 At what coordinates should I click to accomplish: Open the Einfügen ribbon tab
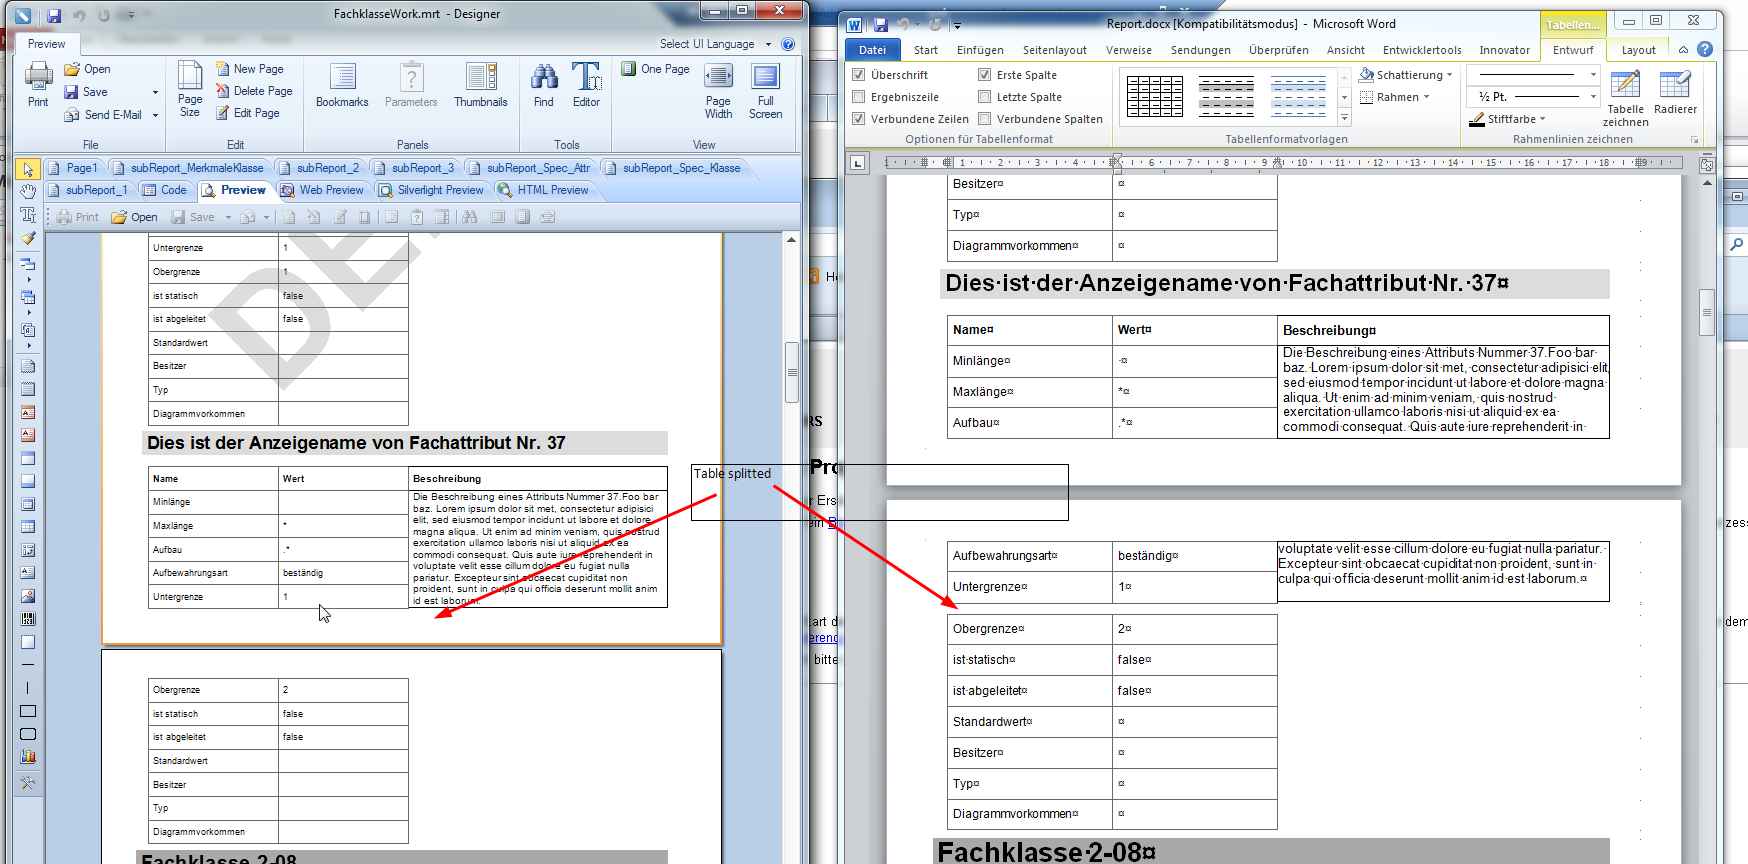click(x=980, y=50)
